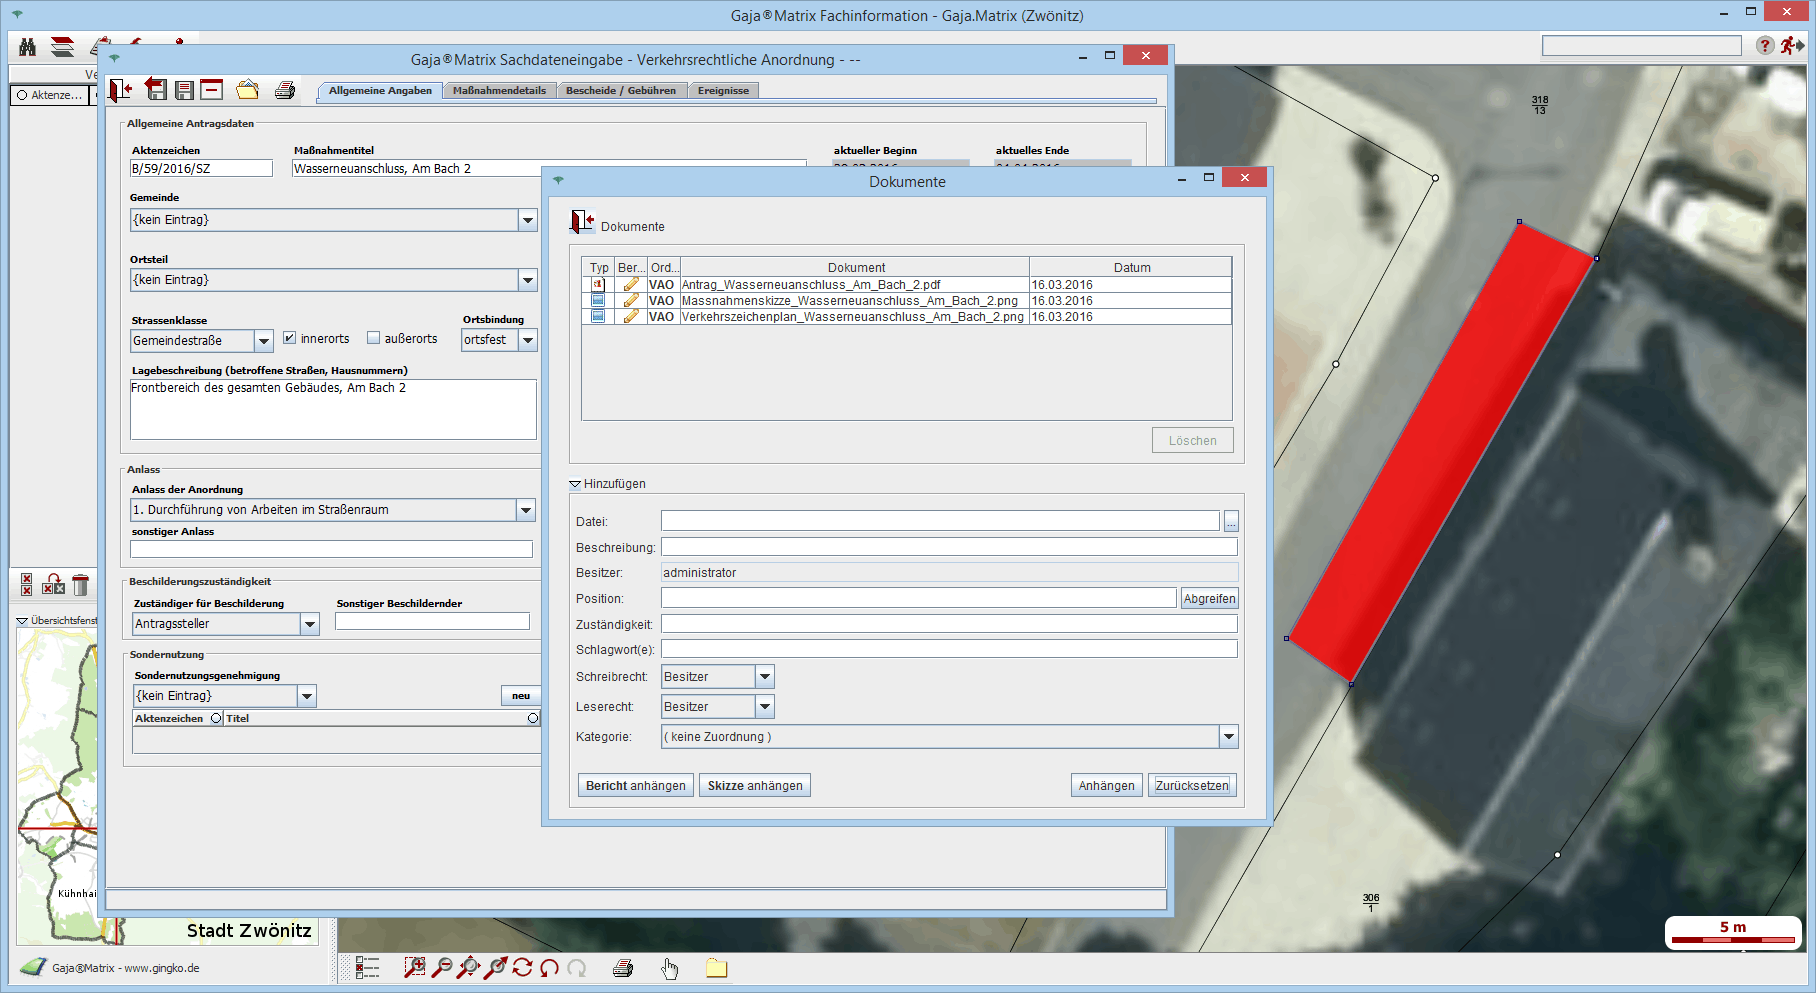Click the Beschreibung input field
The image size is (1816, 993).
click(x=948, y=547)
